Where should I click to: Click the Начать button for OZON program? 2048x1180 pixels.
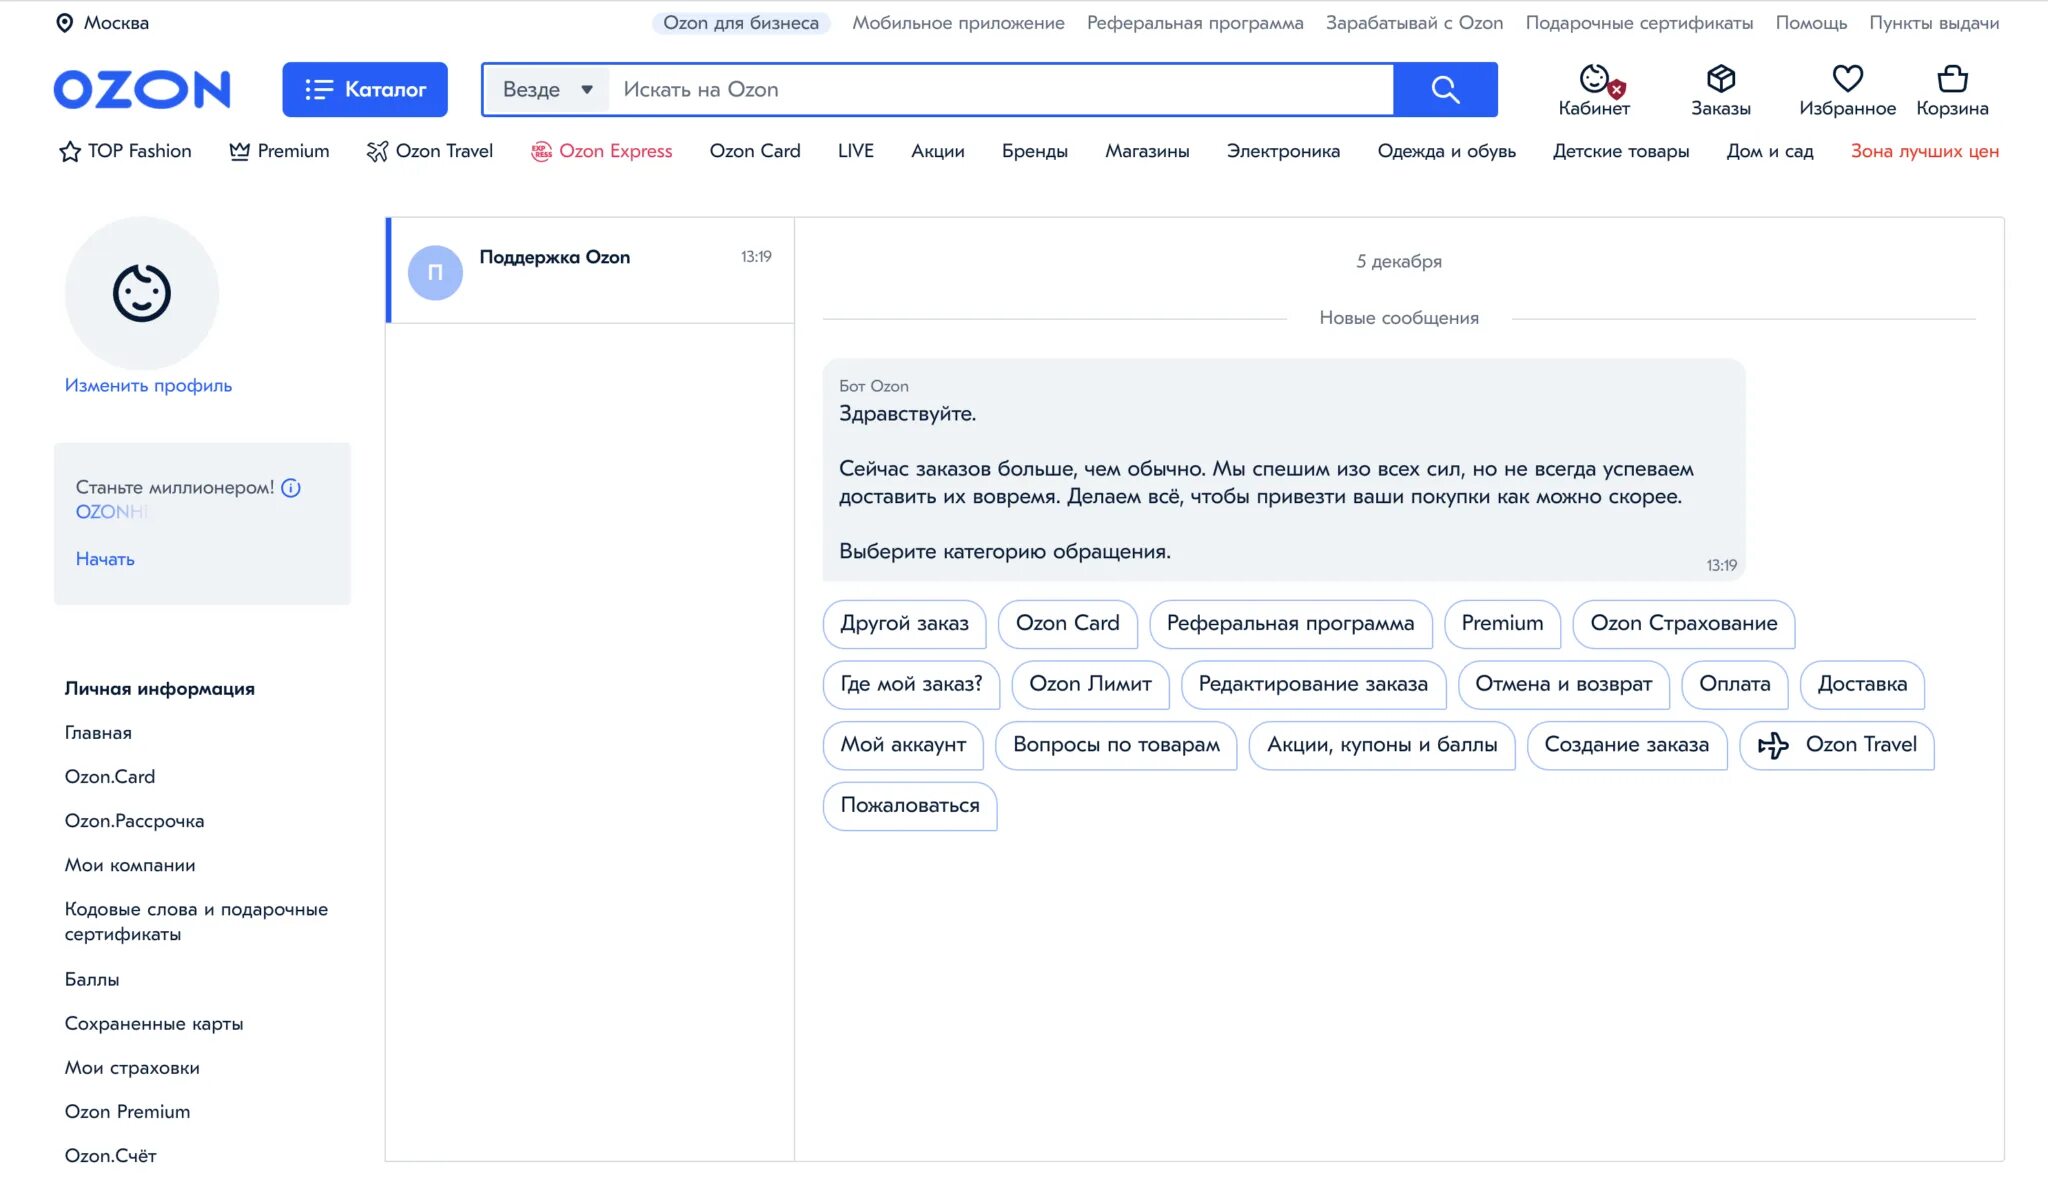click(105, 558)
